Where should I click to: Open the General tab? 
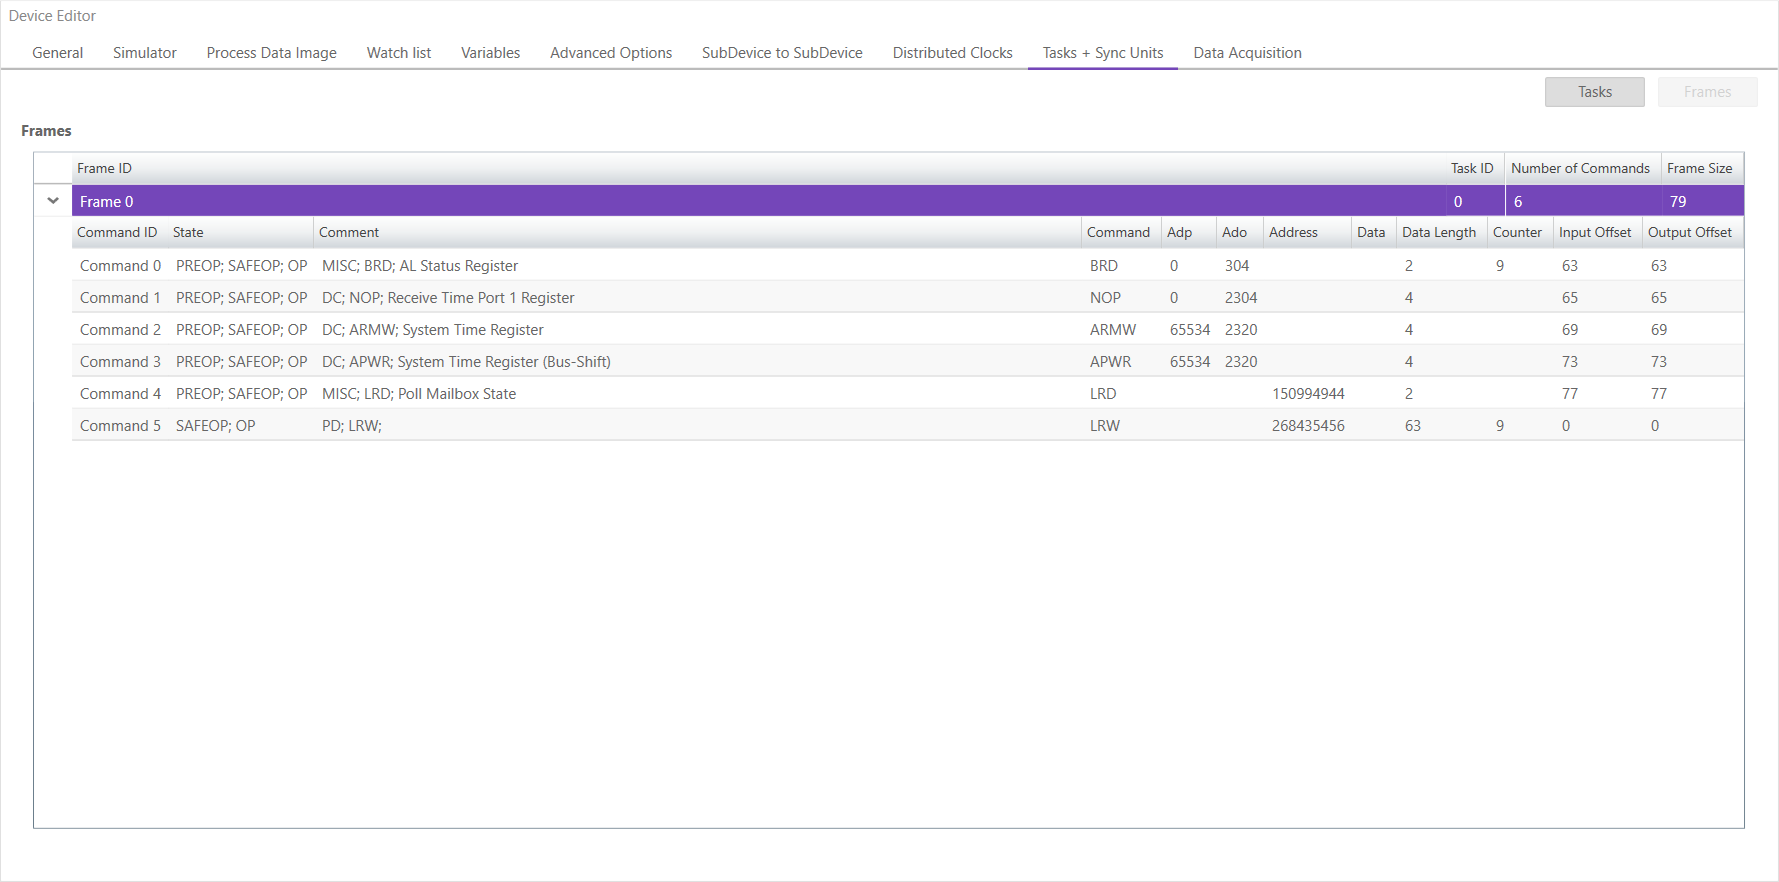[57, 53]
